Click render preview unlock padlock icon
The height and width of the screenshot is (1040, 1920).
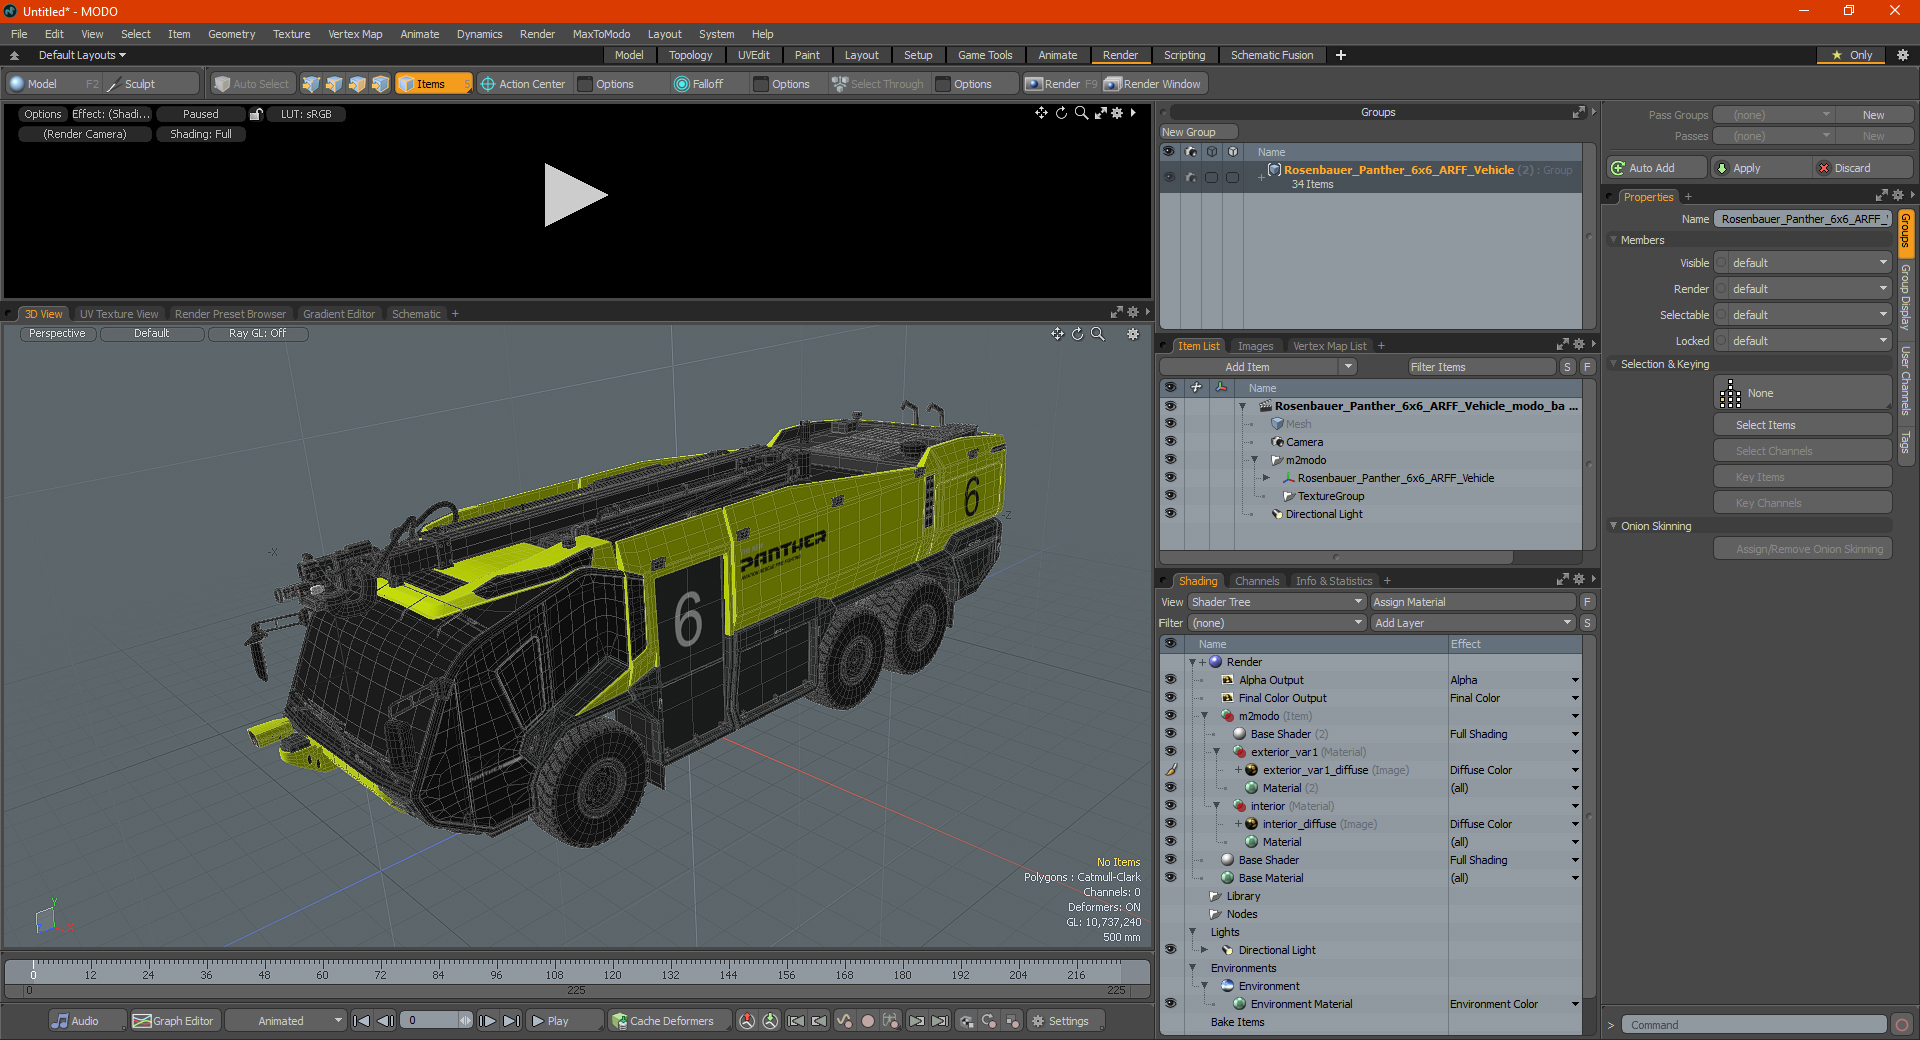click(256, 114)
